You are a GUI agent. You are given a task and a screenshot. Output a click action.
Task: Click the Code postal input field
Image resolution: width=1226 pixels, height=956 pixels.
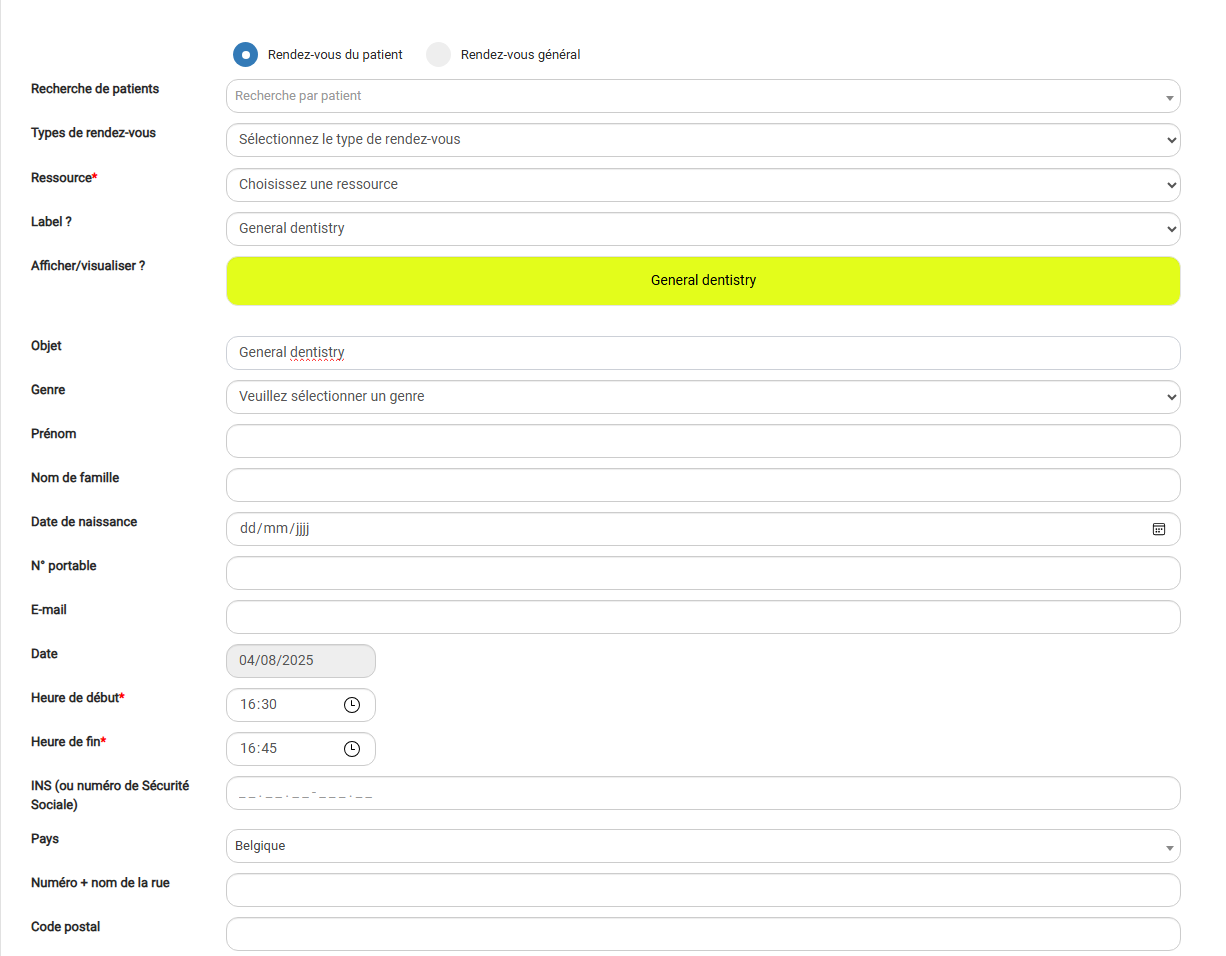pos(702,934)
